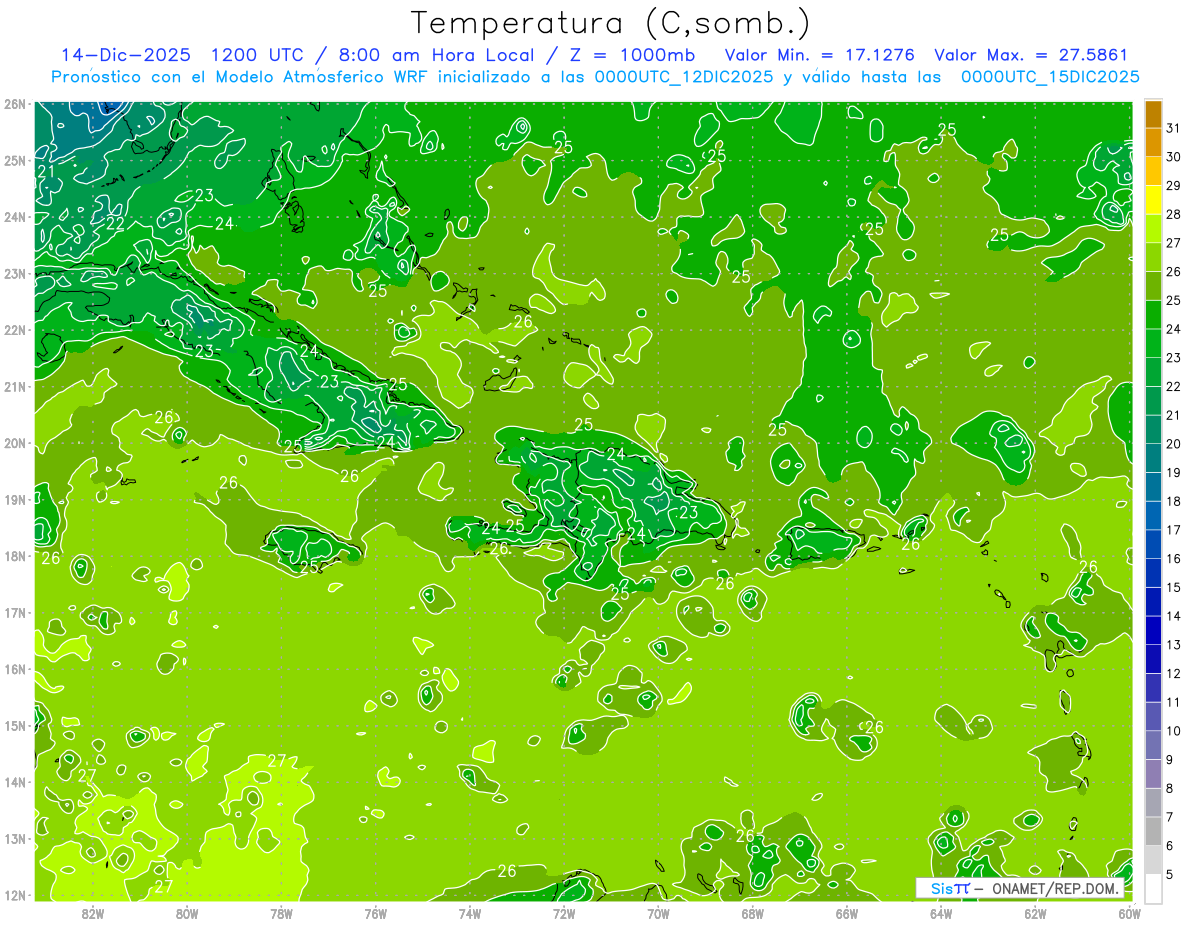
Task: Pick the colorbar swatch between 8 and 9
Action: tap(1153, 774)
